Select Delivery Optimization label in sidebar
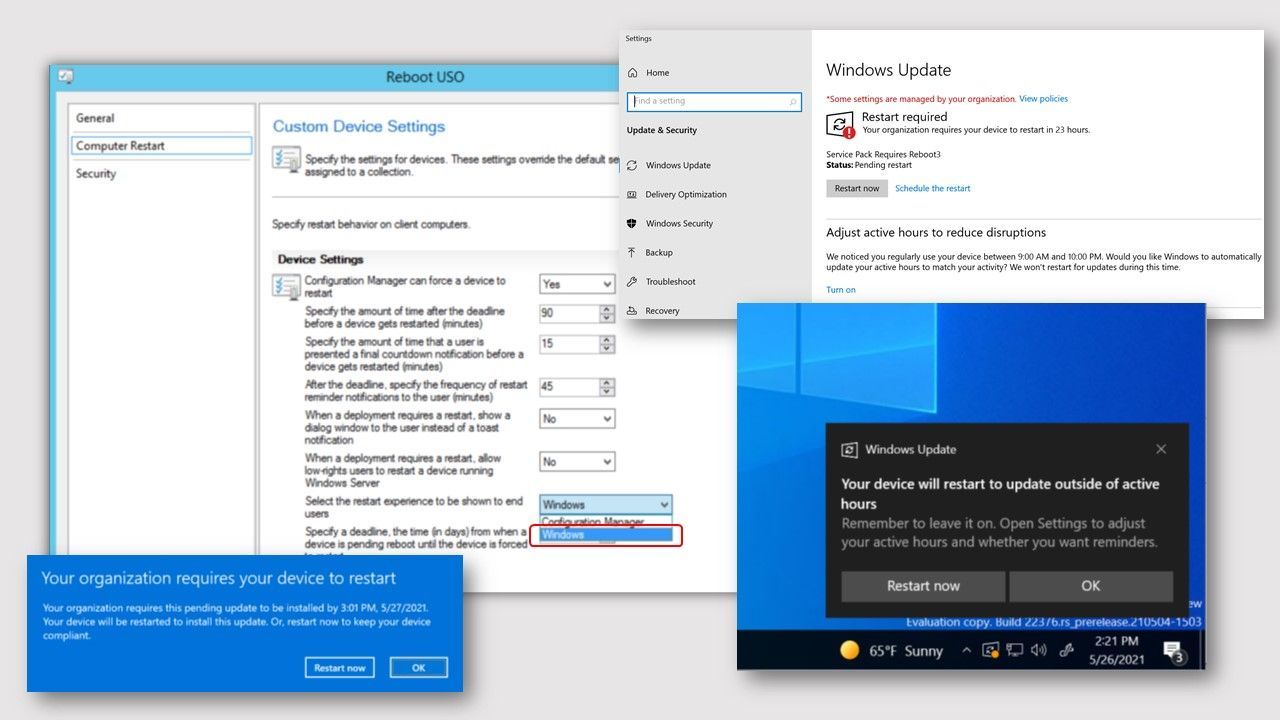Viewport: 1280px width, 720px height. pos(686,194)
